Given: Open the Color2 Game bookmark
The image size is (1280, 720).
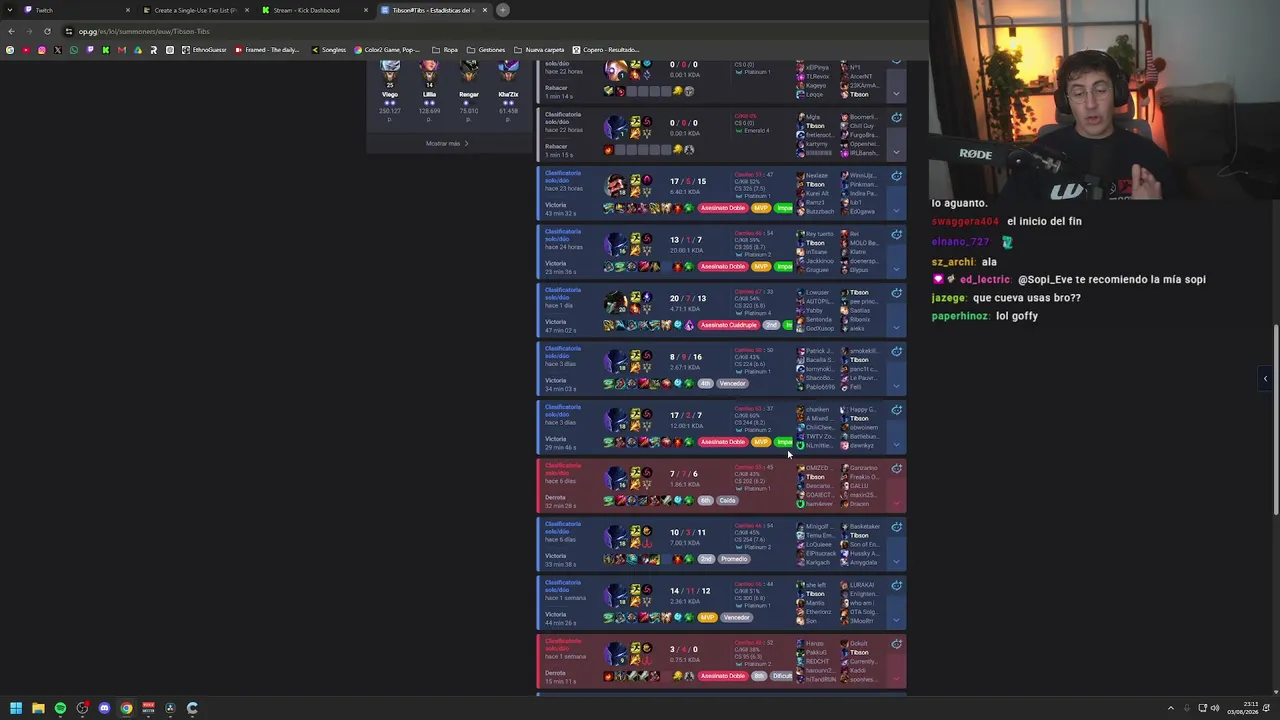Looking at the screenshot, I should click(x=387, y=50).
